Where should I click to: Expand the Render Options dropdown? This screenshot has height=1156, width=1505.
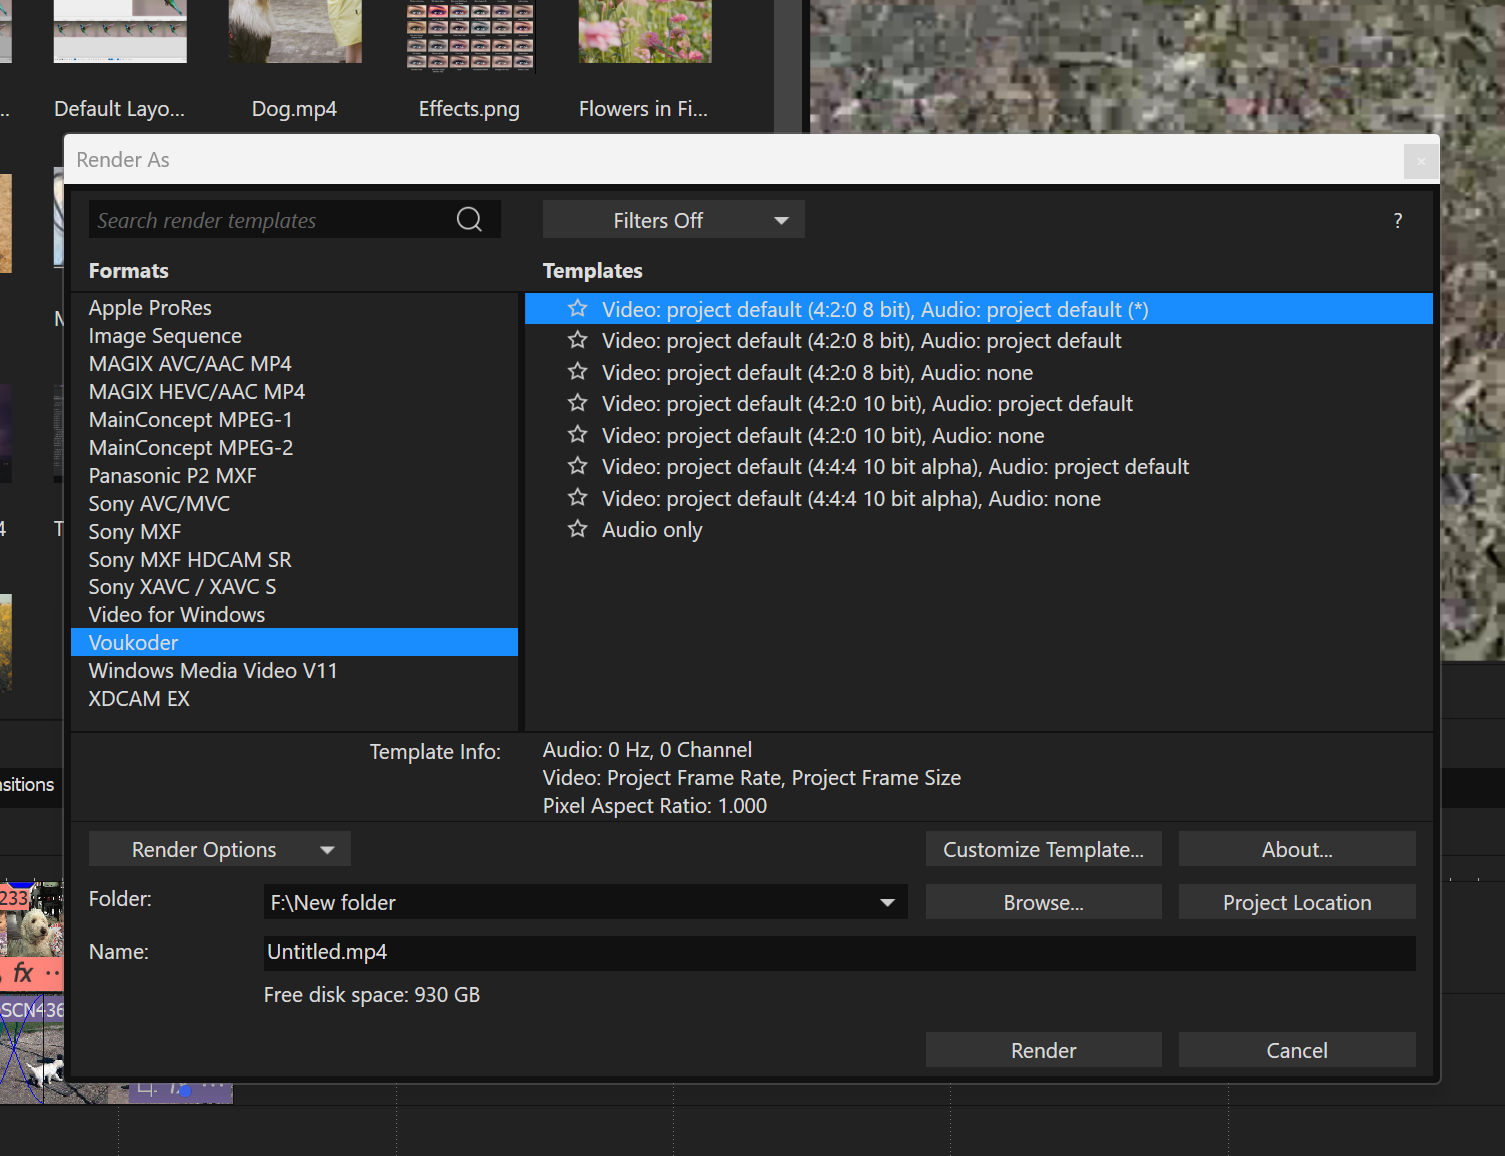tap(219, 849)
